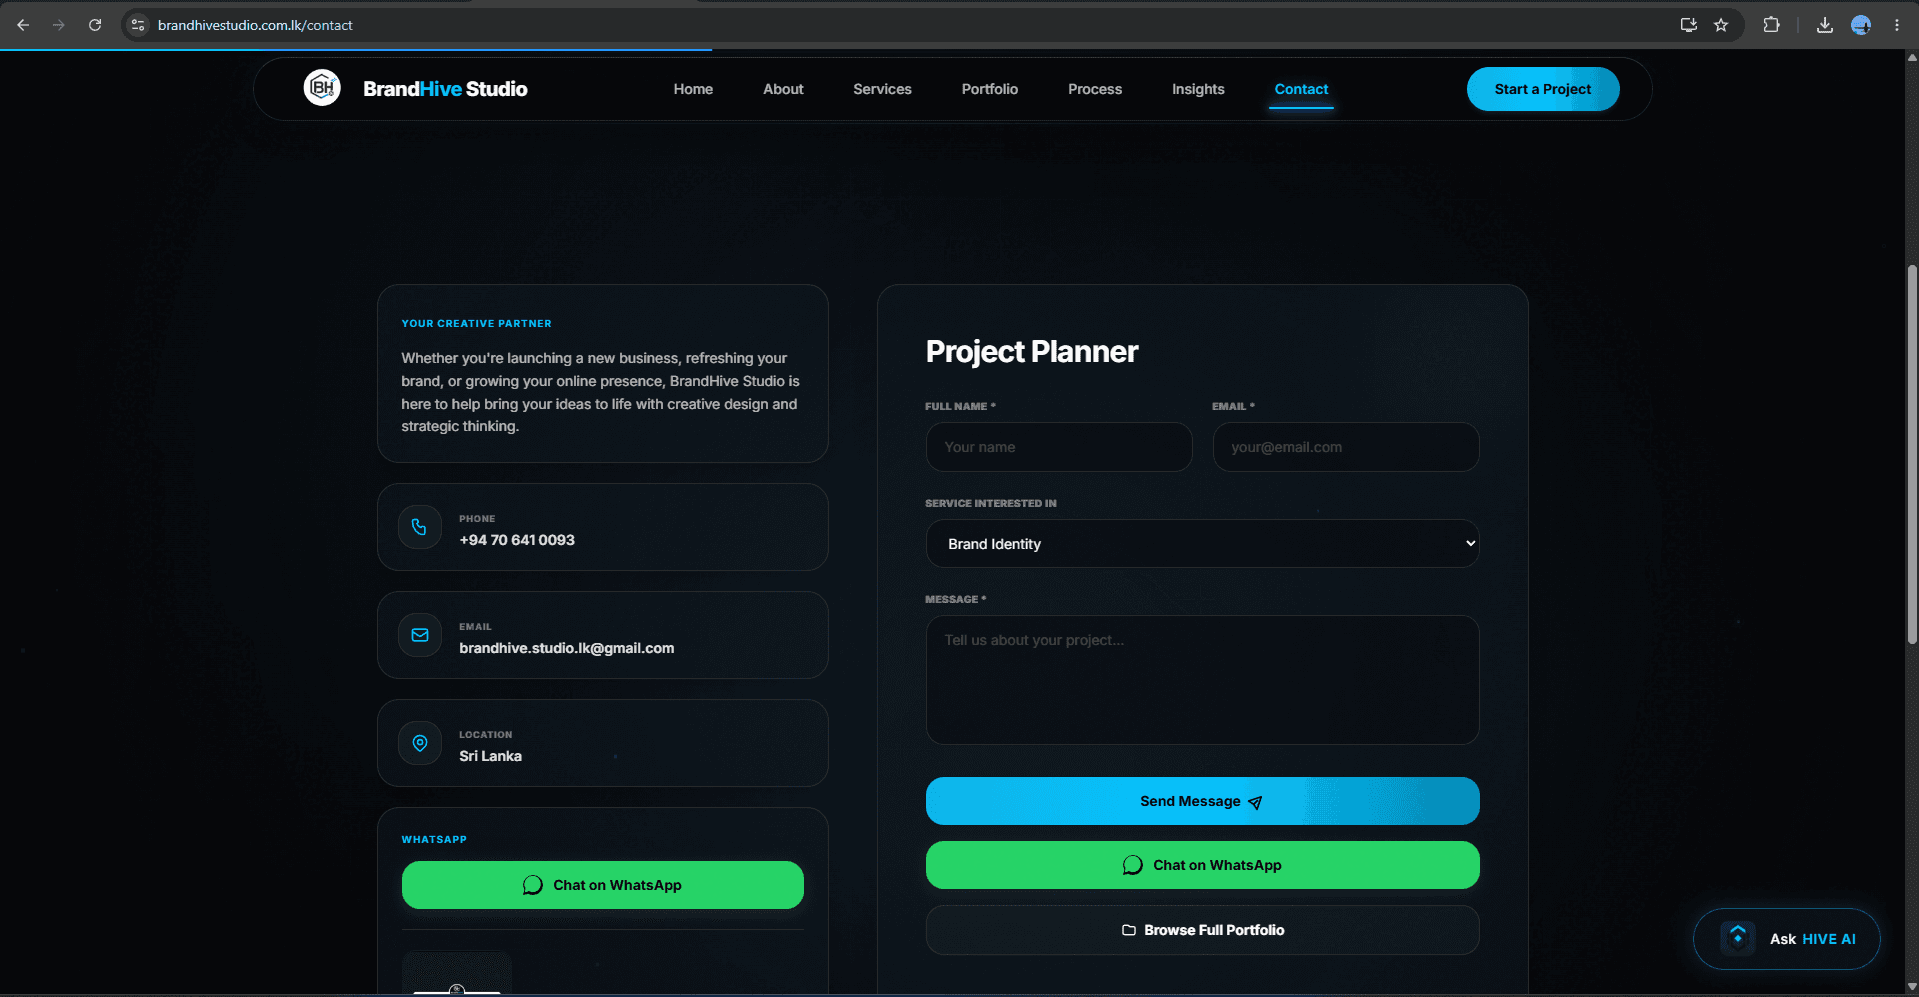1919x997 pixels.
Task: Click the scrollbar down arrow
Action: pyautogui.click(x=1912, y=988)
